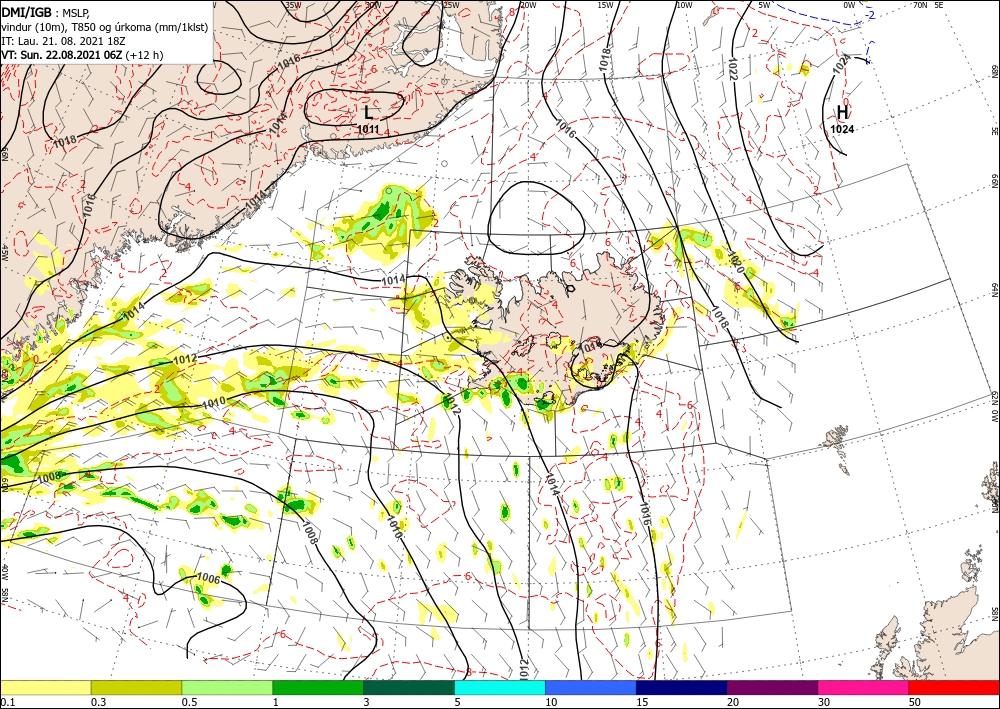The width and height of the screenshot is (1000, 709).
Task: Click the '30' legend value label
Action: click(x=825, y=702)
